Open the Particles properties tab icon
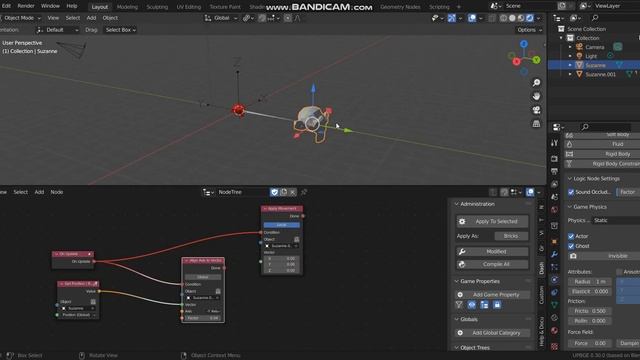This screenshot has width=640, height=360. [x=554, y=267]
